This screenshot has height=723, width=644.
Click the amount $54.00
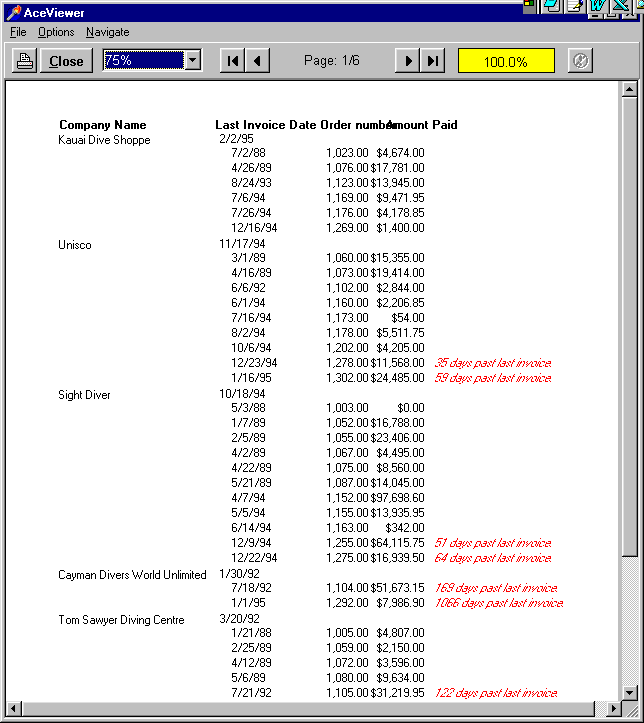[x=408, y=318]
